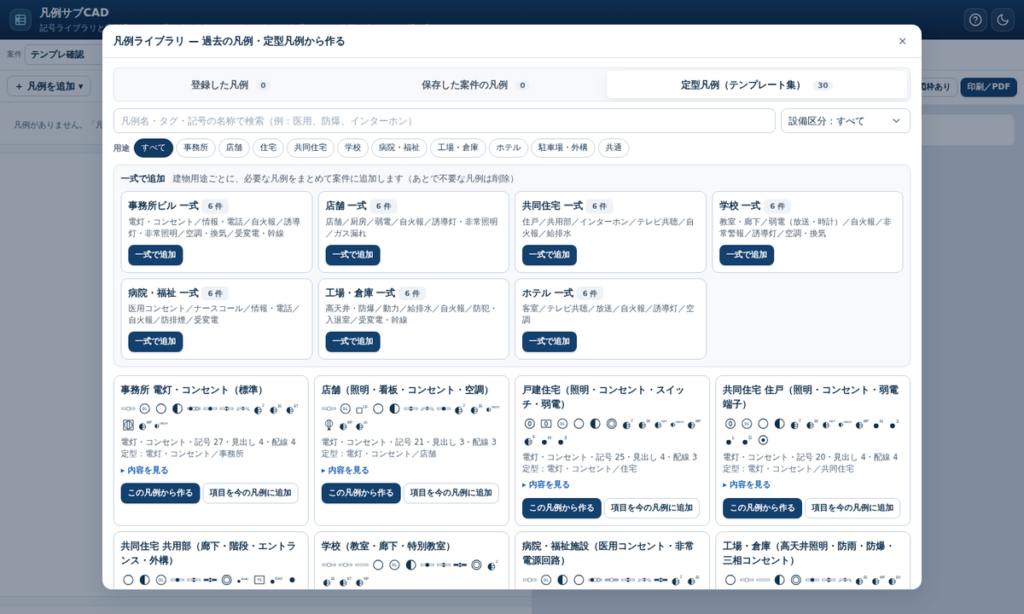This screenshot has height=614, width=1024.
Task: Filter by 学校 usage chip
Action: click(353, 148)
